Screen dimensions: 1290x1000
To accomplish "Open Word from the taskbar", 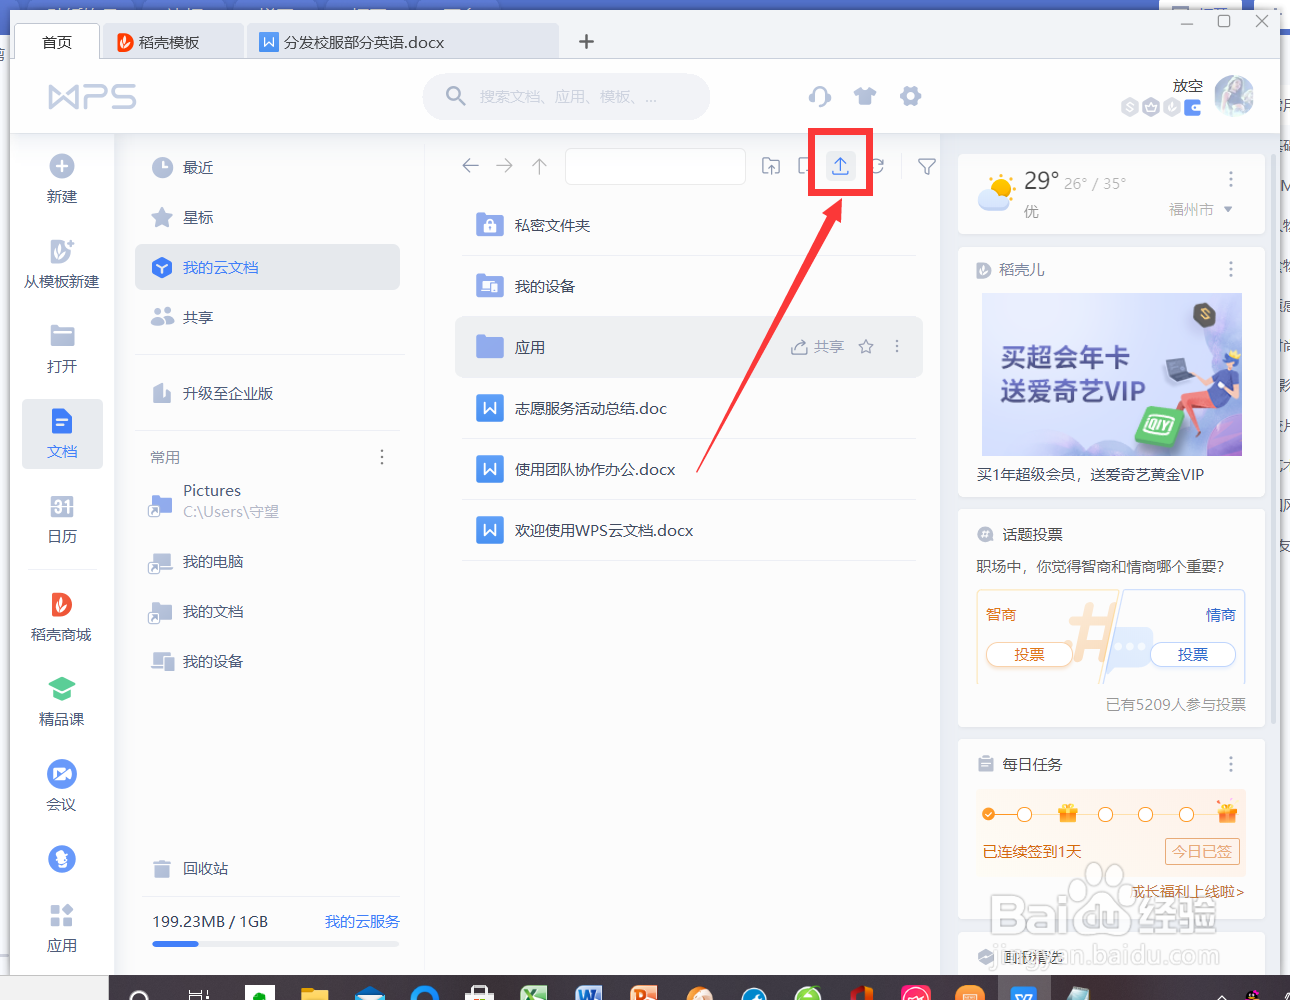I will [x=588, y=992].
